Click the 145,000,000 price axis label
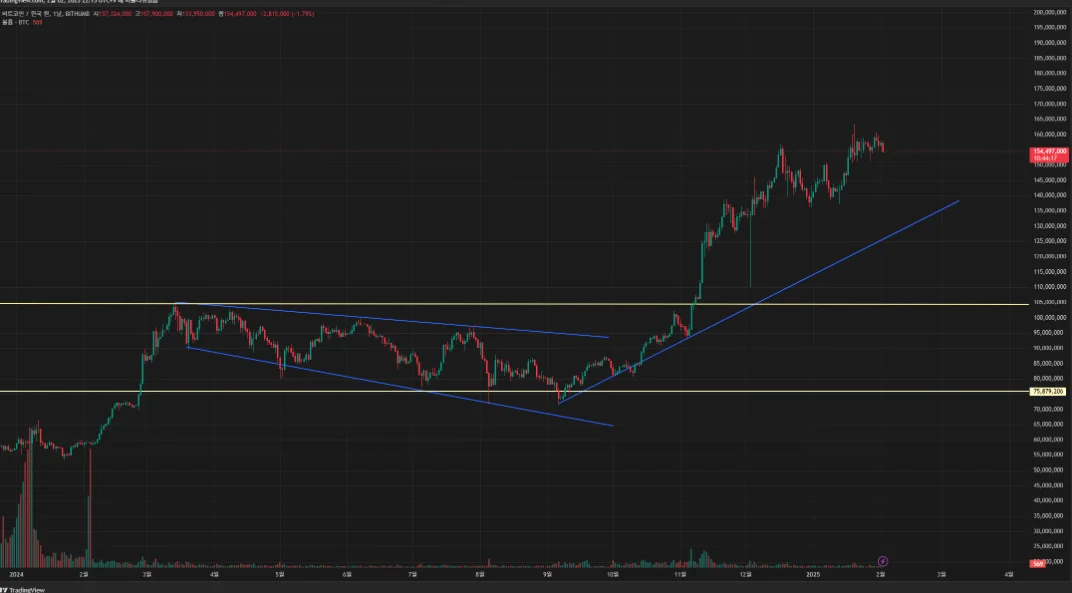 point(1050,180)
